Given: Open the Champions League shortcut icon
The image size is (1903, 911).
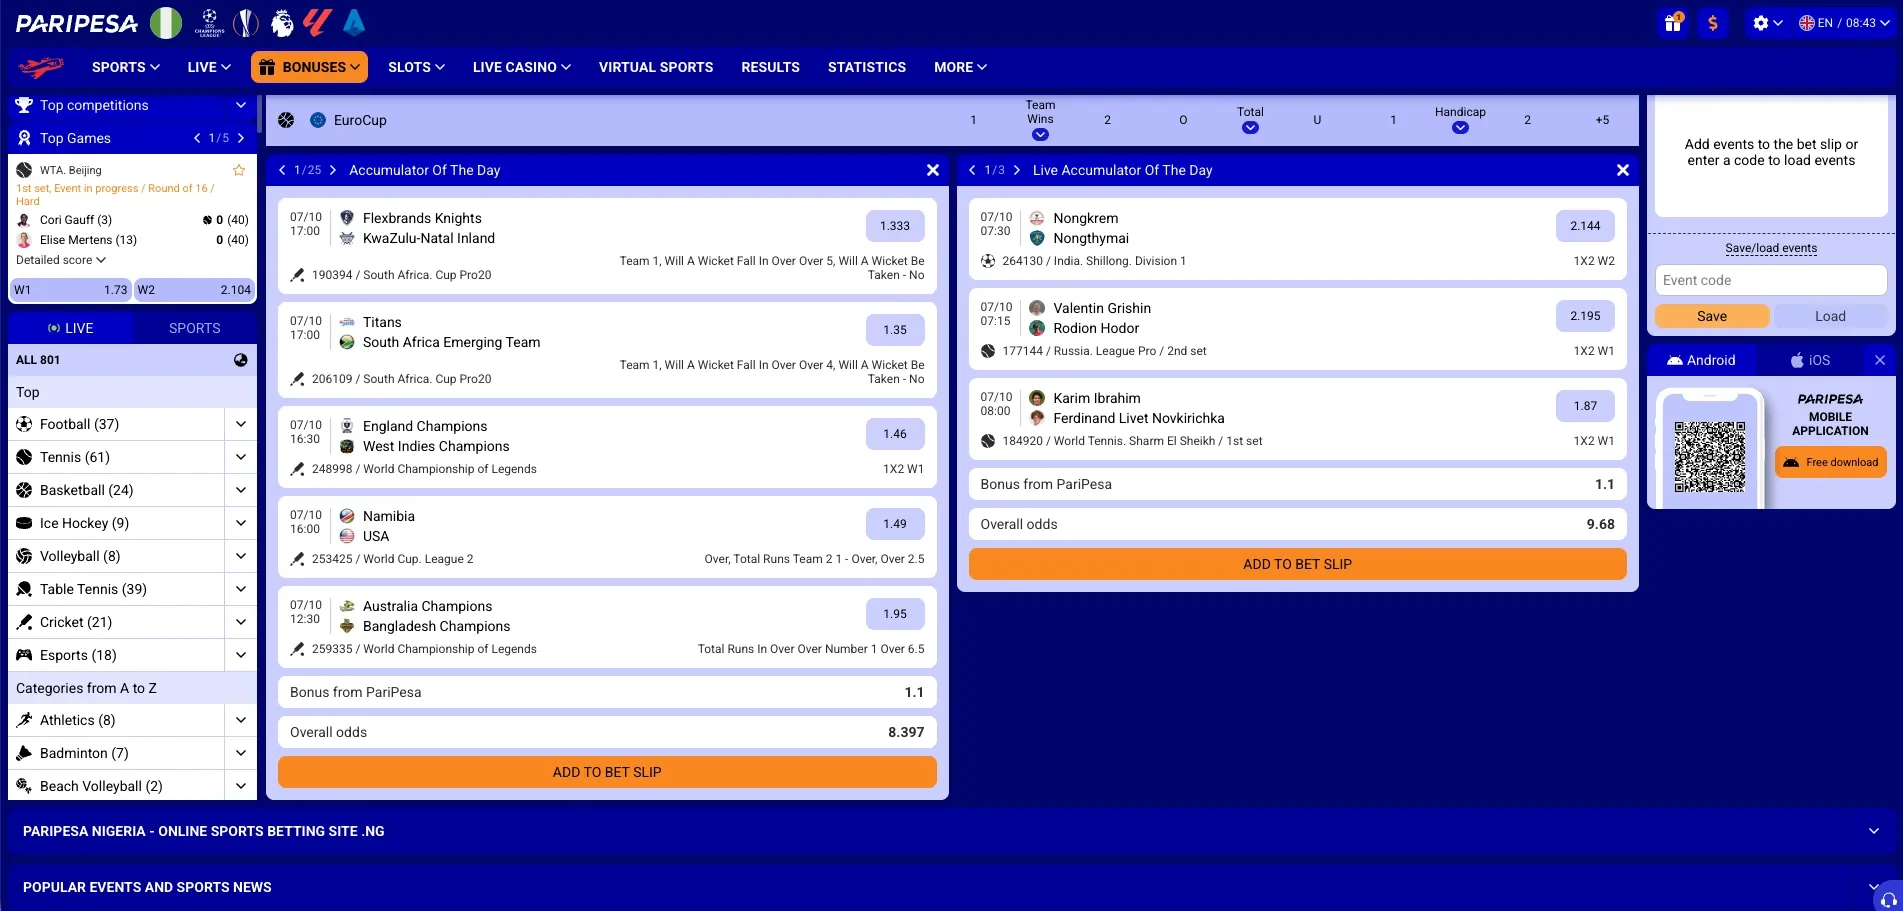Looking at the screenshot, I should pyautogui.click(x=209, y=22).
